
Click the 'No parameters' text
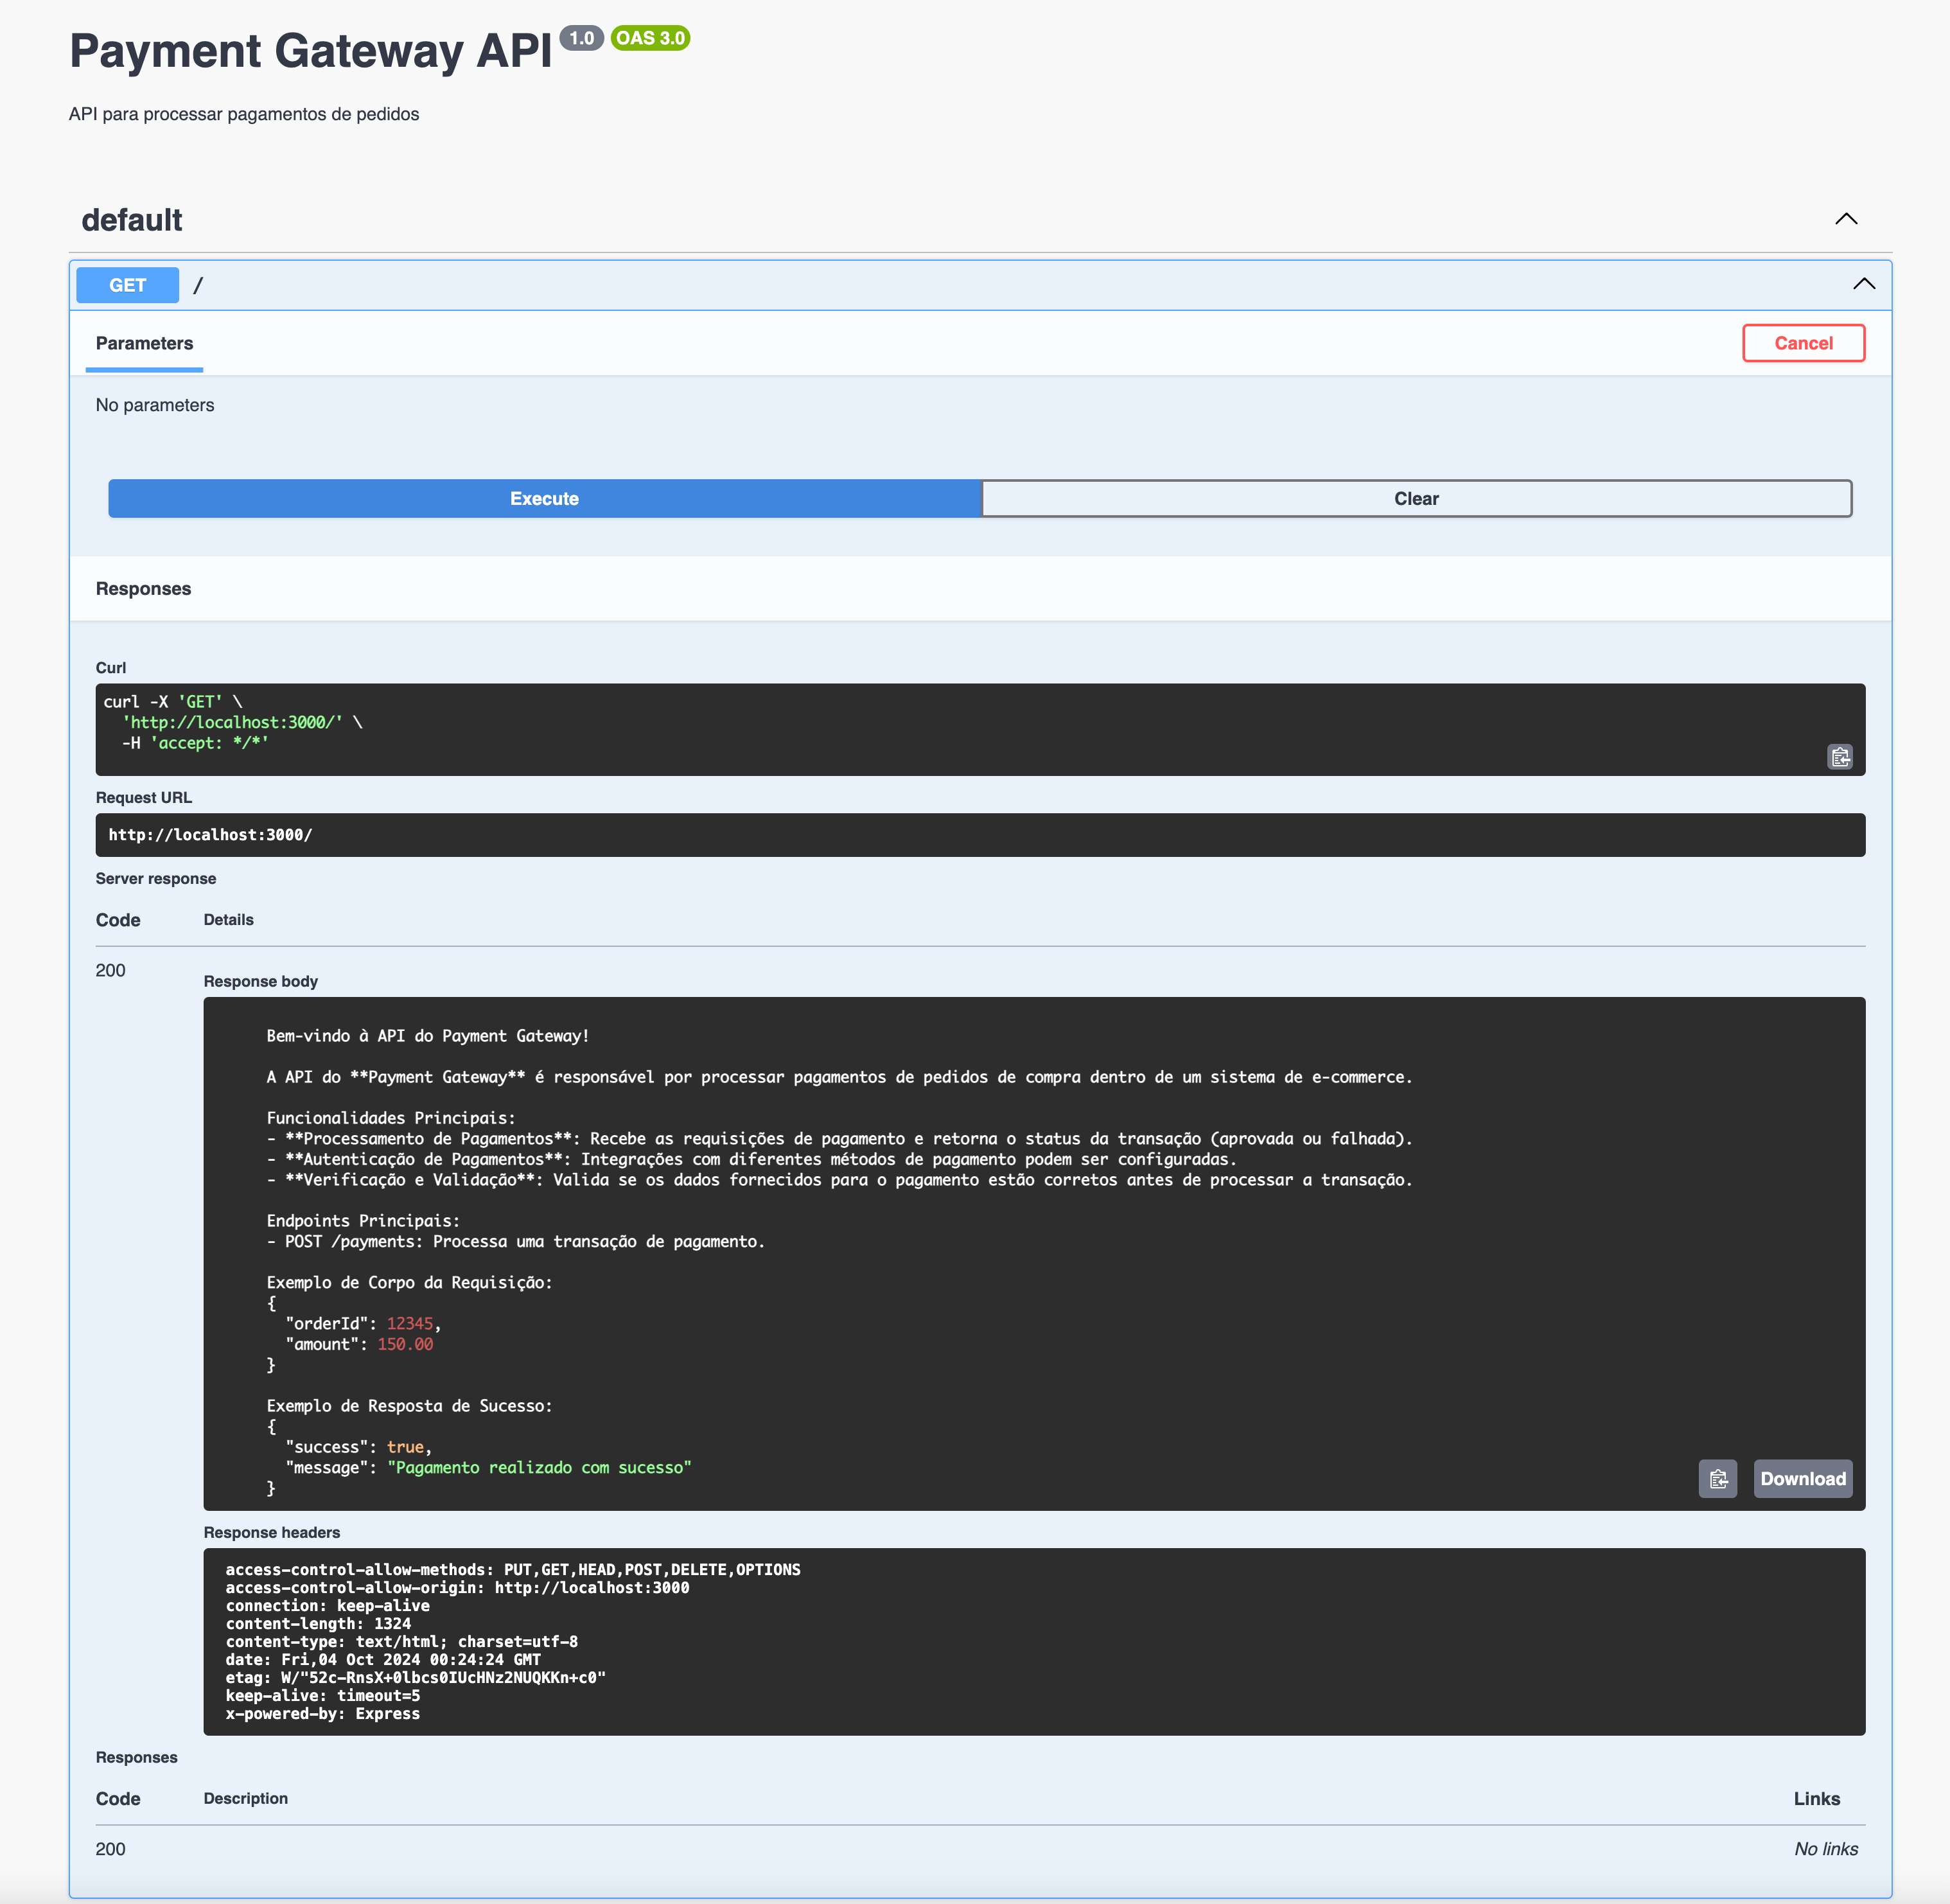coord(155,405)
